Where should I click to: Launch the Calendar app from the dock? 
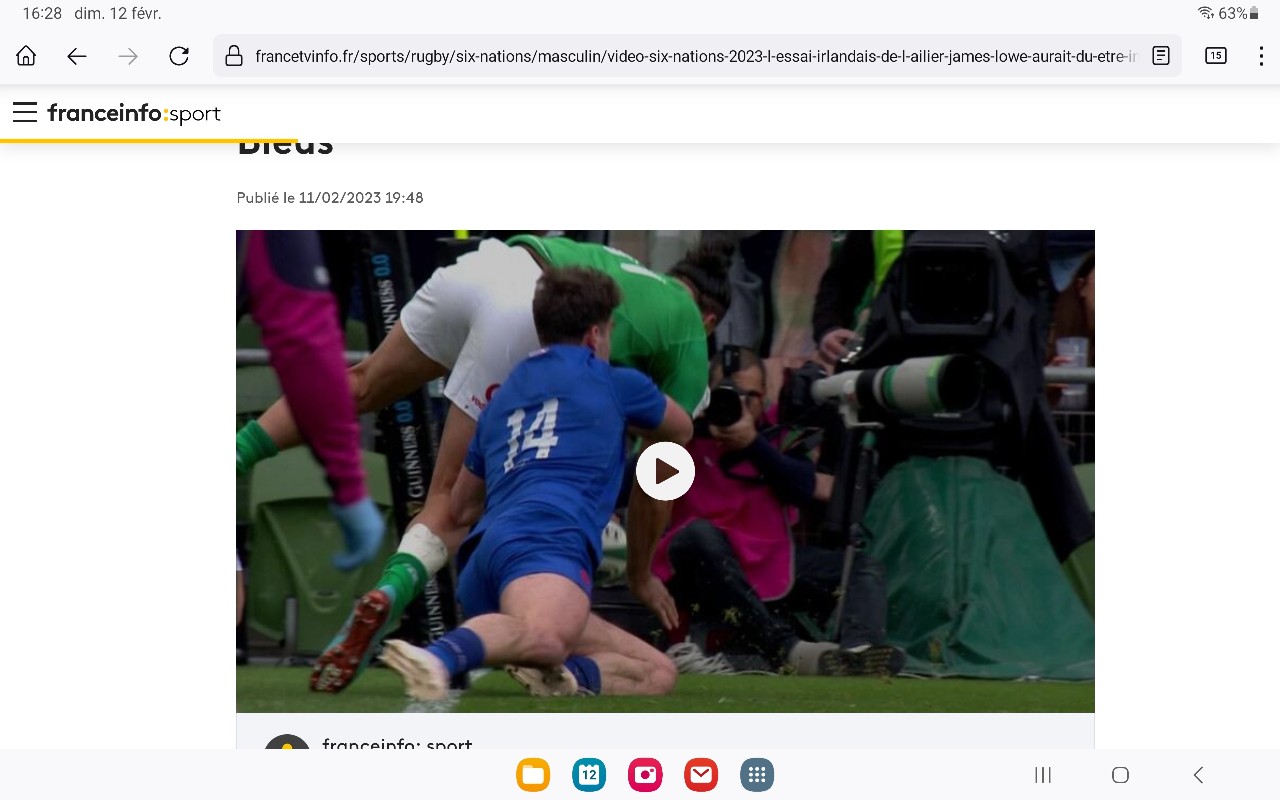(589, 774)
